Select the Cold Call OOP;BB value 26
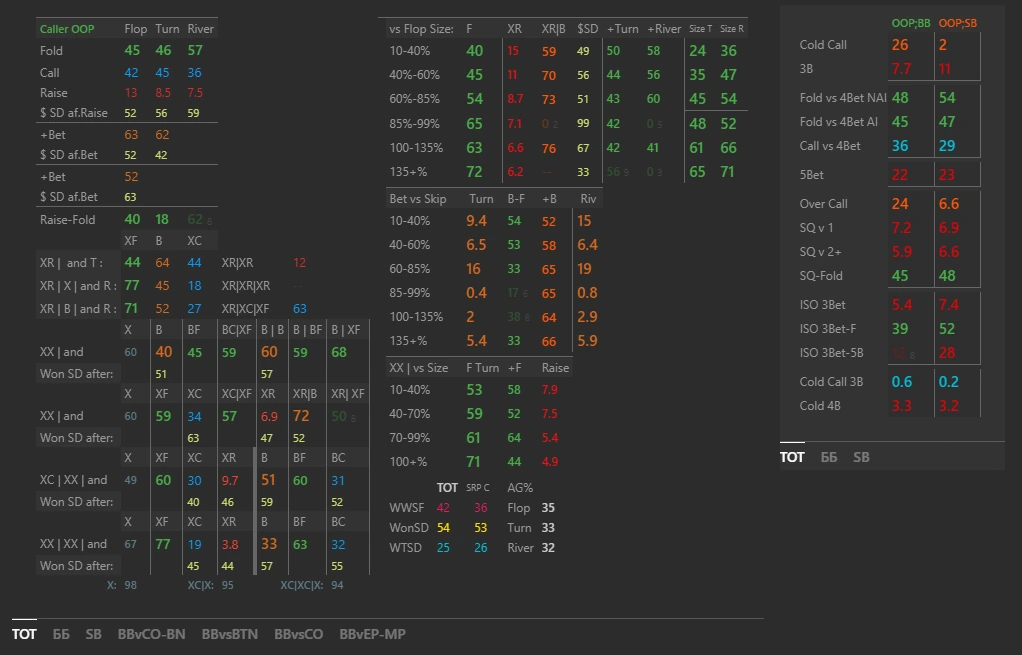The height and width of the screenshot is (655, 1022). (900, 45)
